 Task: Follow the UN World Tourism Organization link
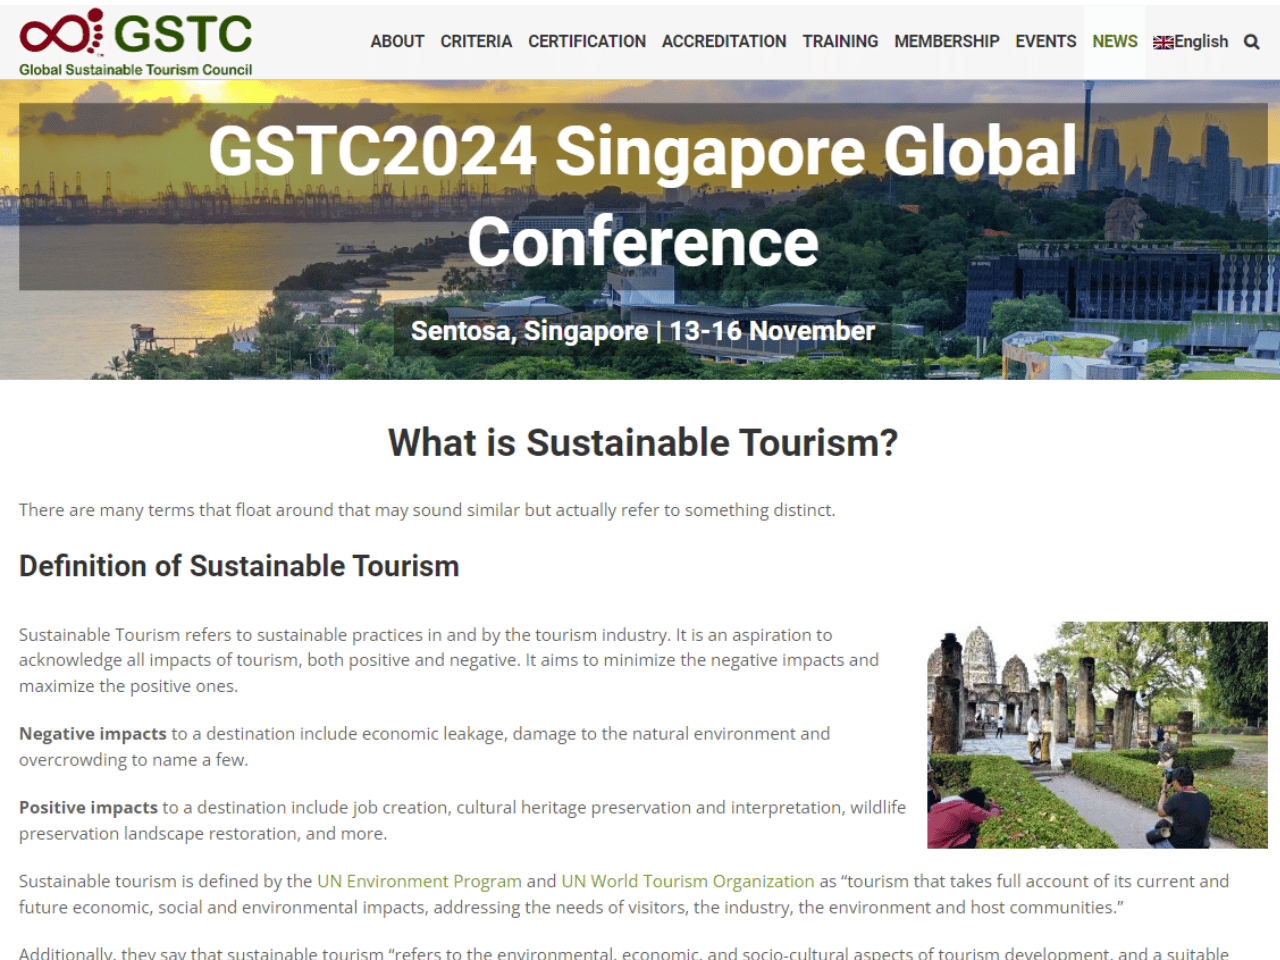[688, 881]
